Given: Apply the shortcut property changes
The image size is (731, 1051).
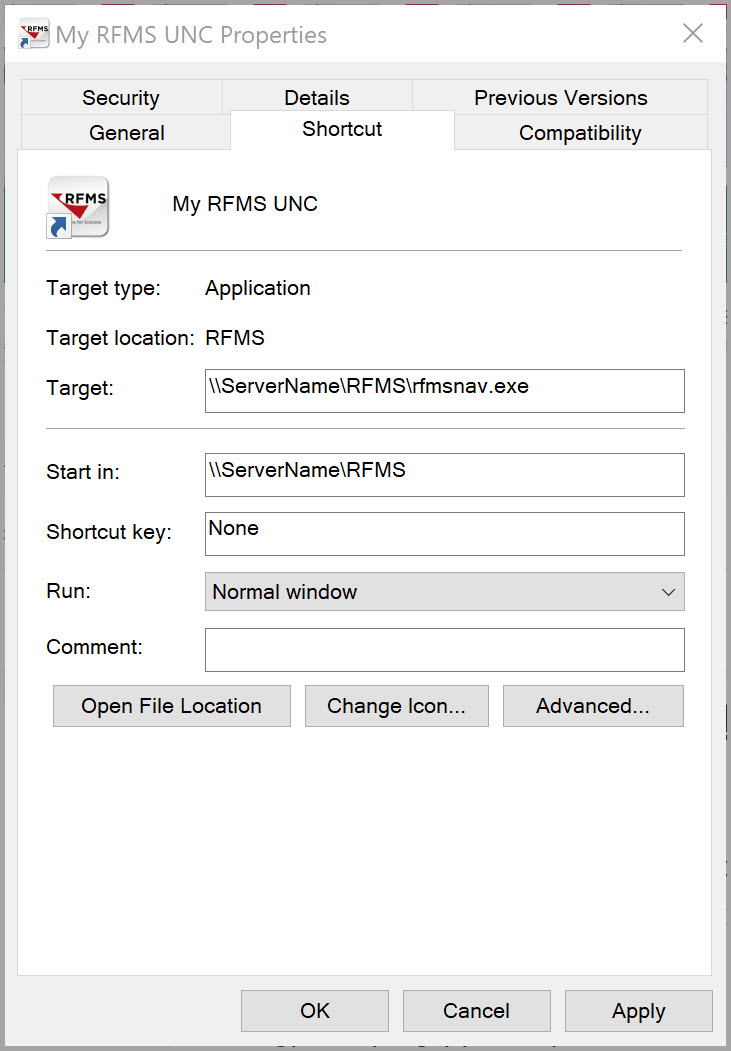Looking at the screenshot, I should click(x=639, y=1011).
